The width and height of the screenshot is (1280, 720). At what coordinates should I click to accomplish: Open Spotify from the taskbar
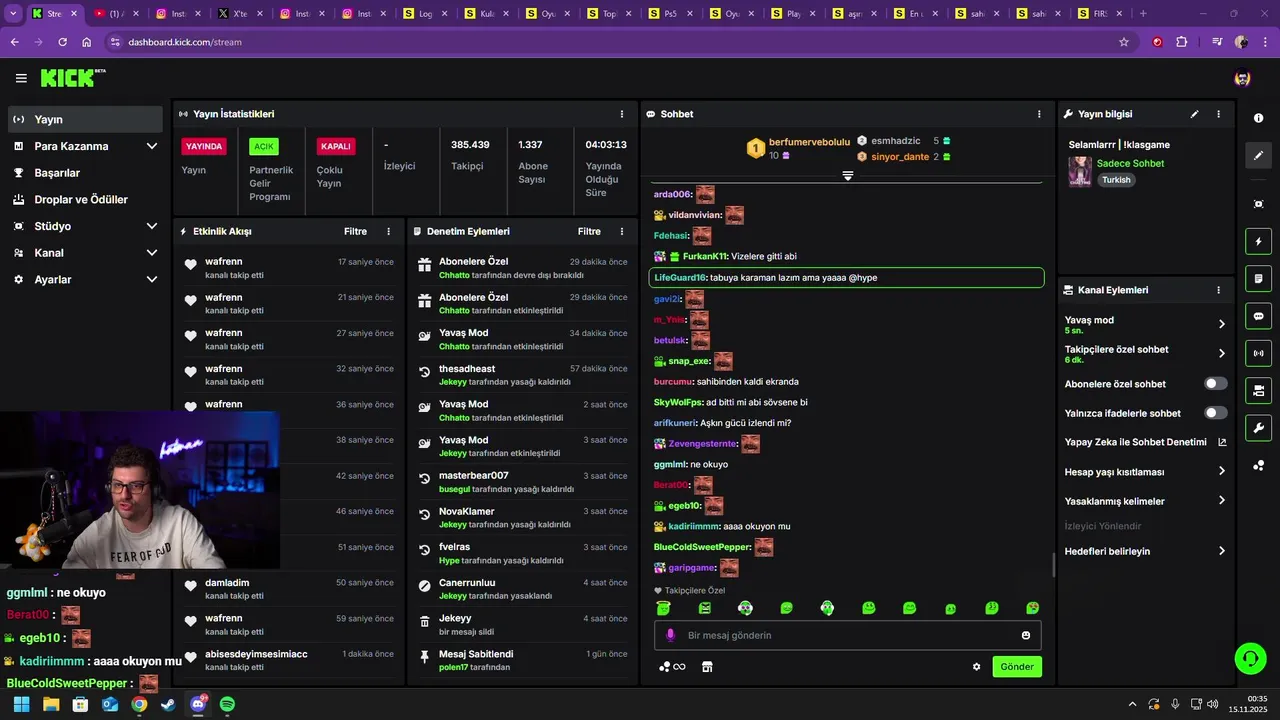click(x=227, y=705)
